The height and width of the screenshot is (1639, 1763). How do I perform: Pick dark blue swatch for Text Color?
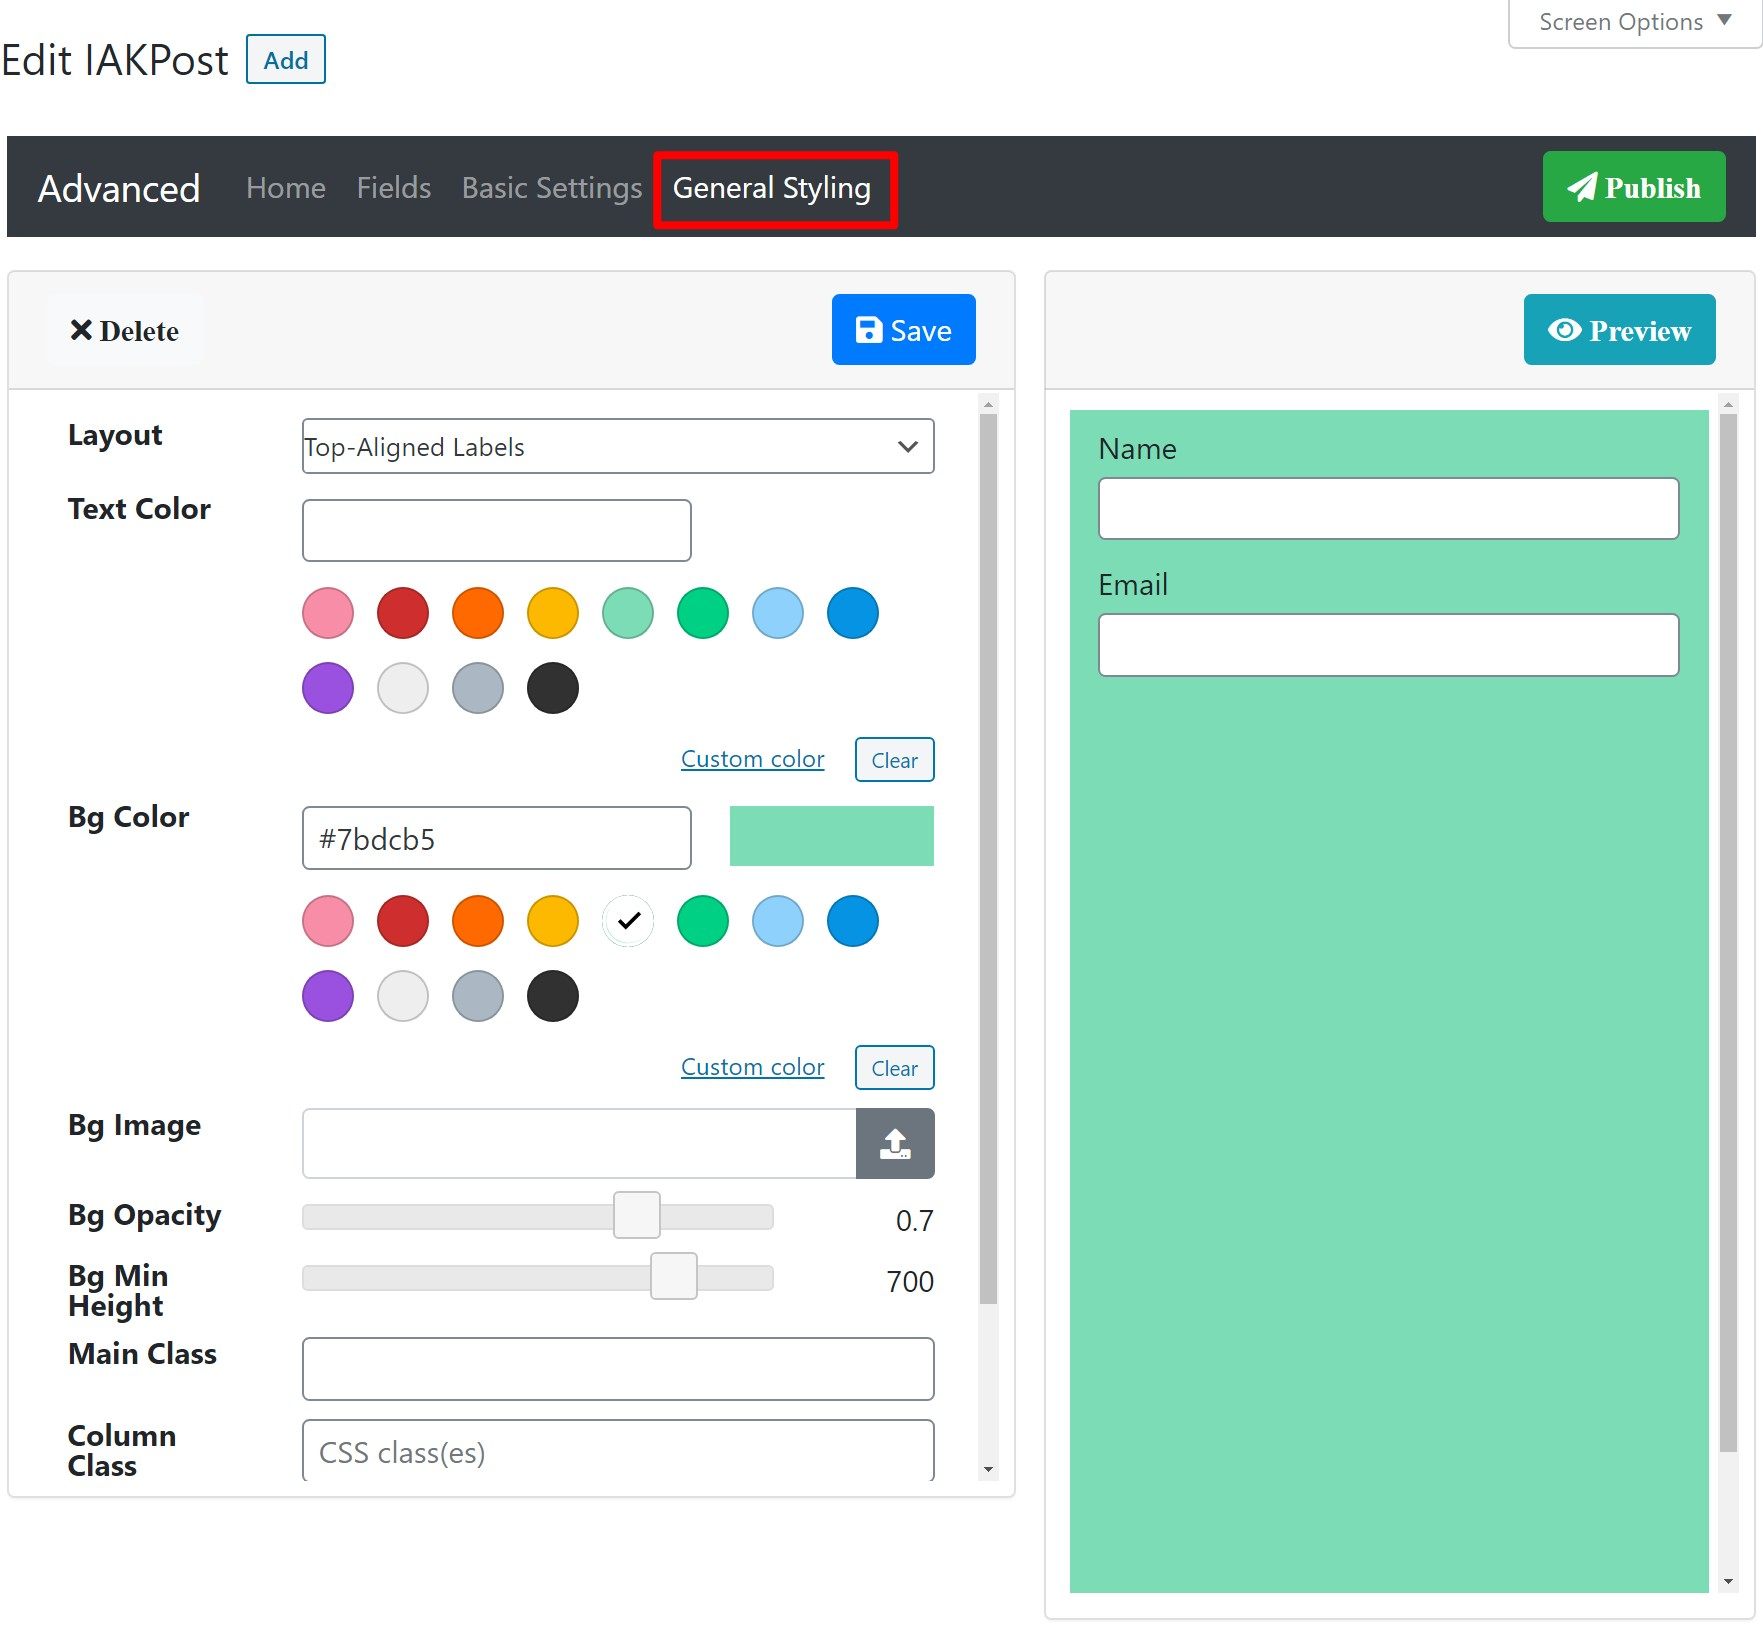[x=853, y=613]
